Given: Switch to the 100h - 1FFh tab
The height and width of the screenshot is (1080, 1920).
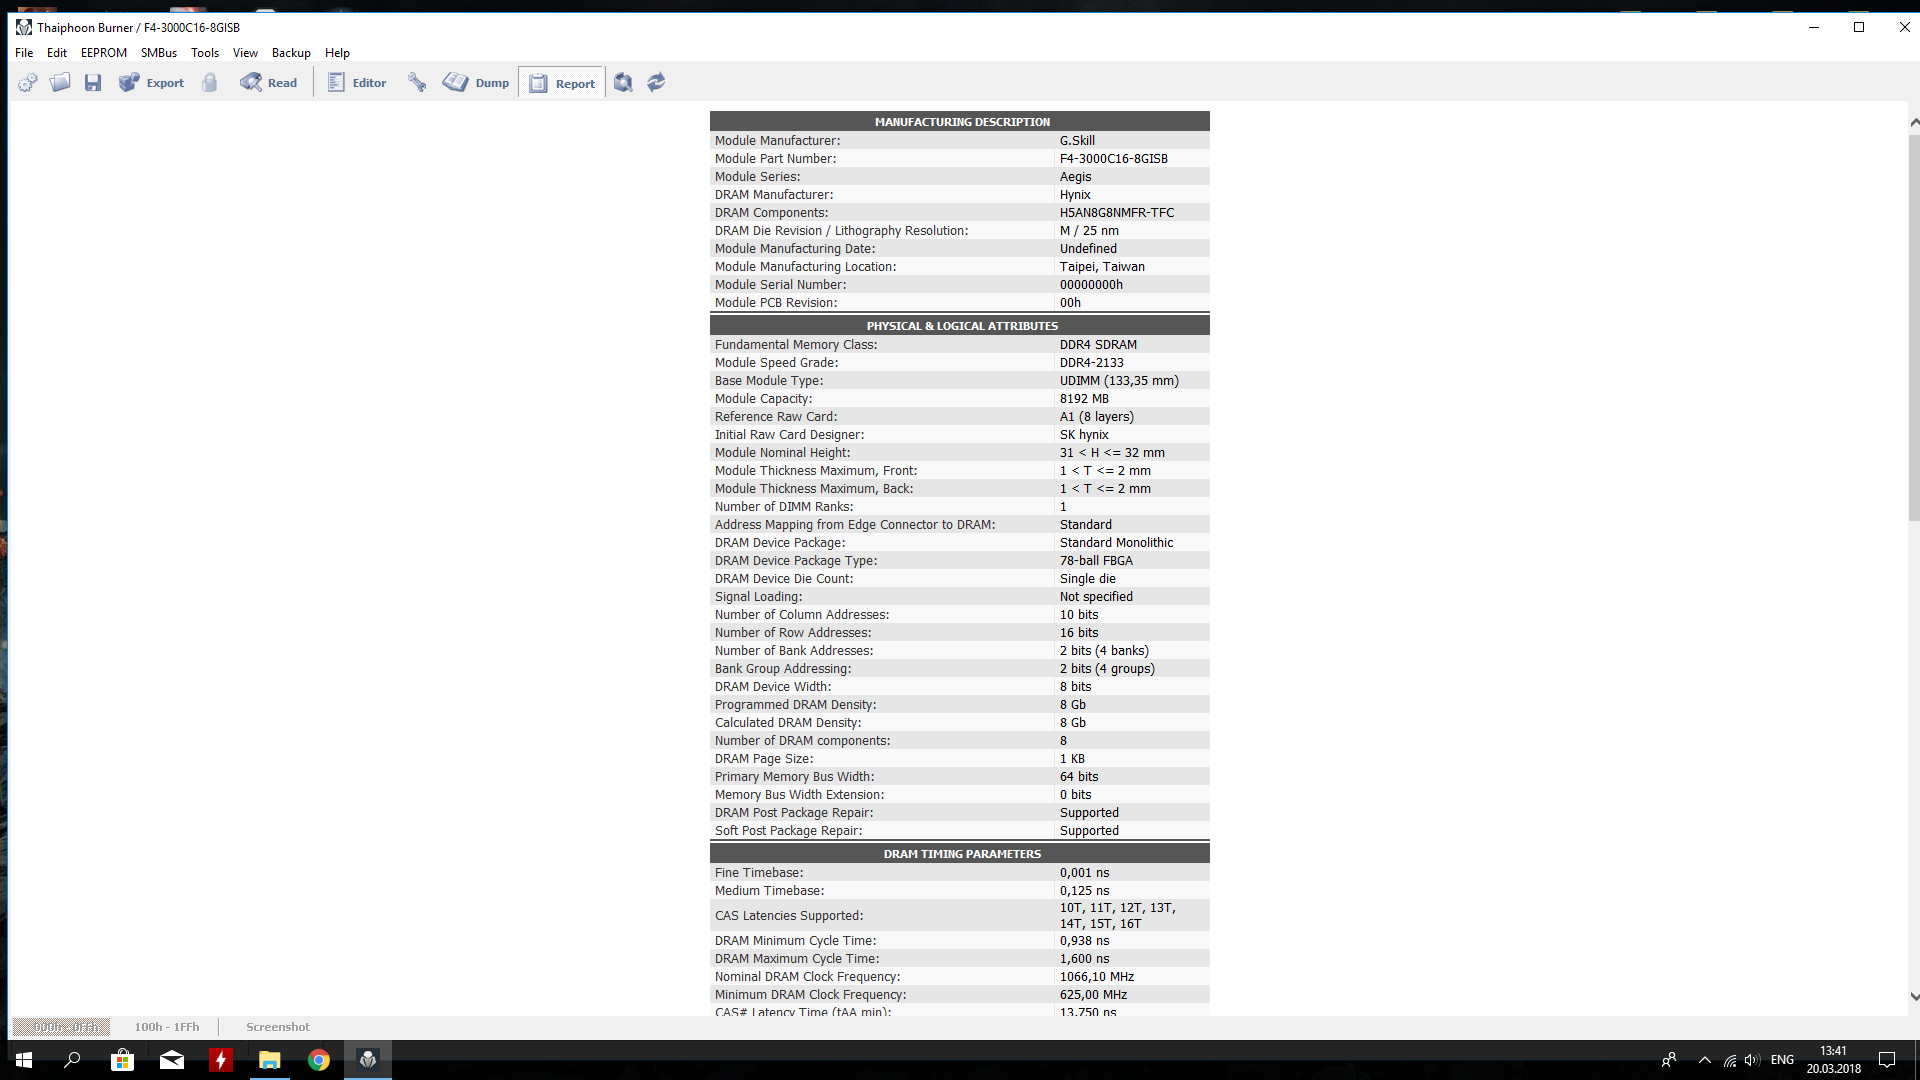Looking at the screenshot, I should [167, 1027].
